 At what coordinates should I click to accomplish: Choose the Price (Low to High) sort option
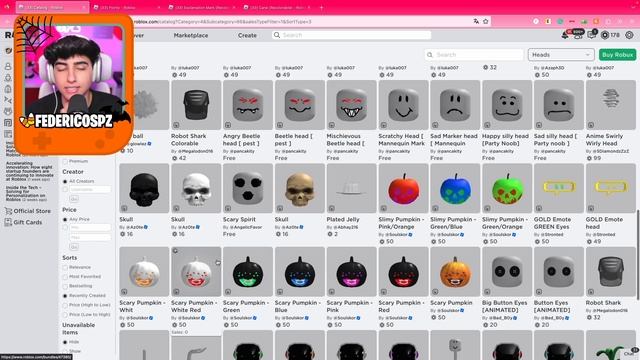pyautogui.click(x=65, y=315)
